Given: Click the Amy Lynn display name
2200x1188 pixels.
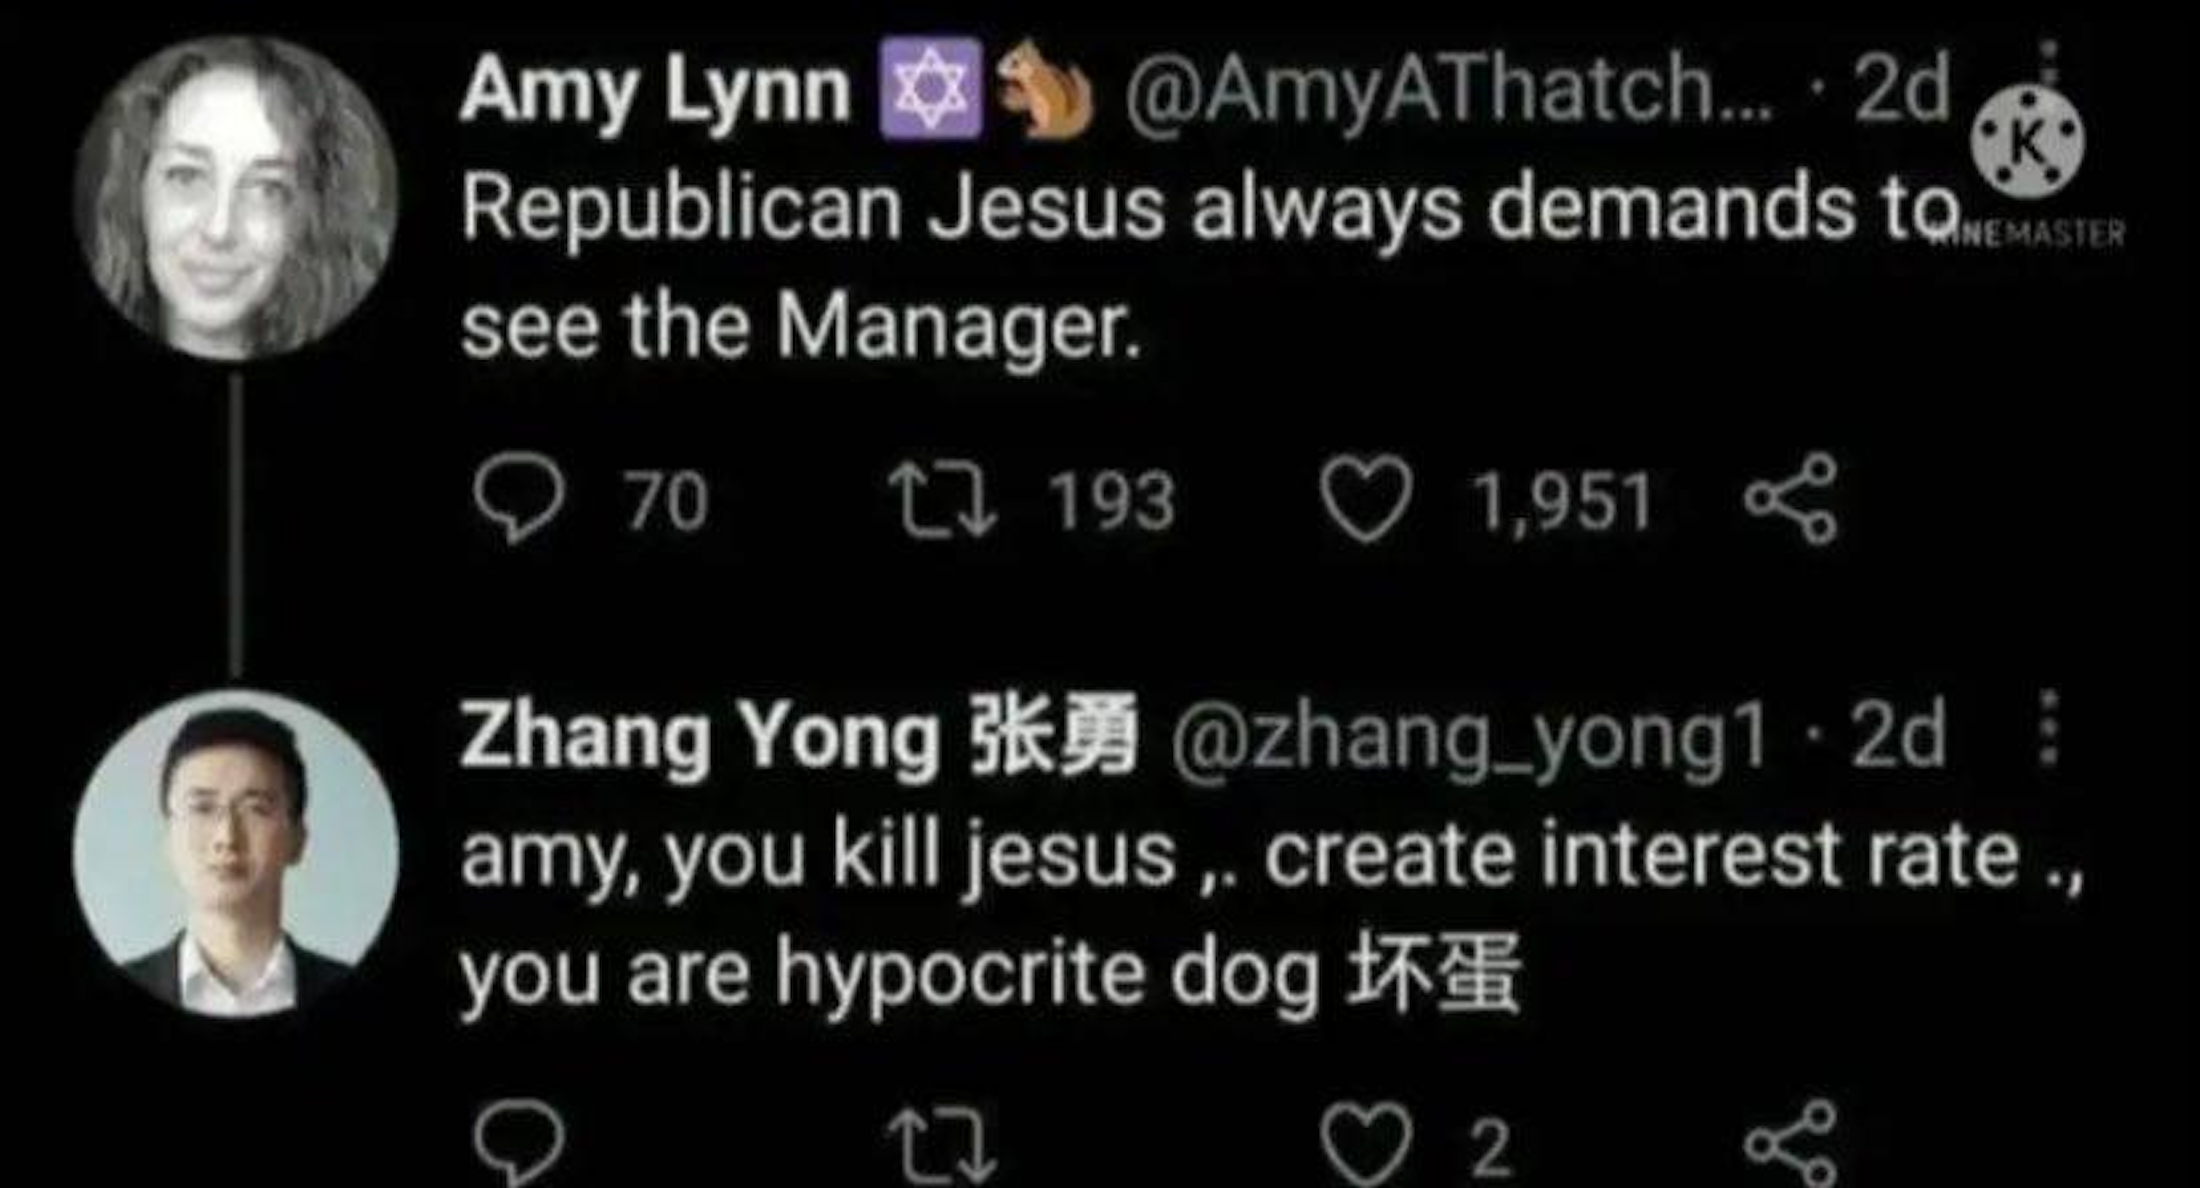Looking at the screenshot, I should [655, 90].
